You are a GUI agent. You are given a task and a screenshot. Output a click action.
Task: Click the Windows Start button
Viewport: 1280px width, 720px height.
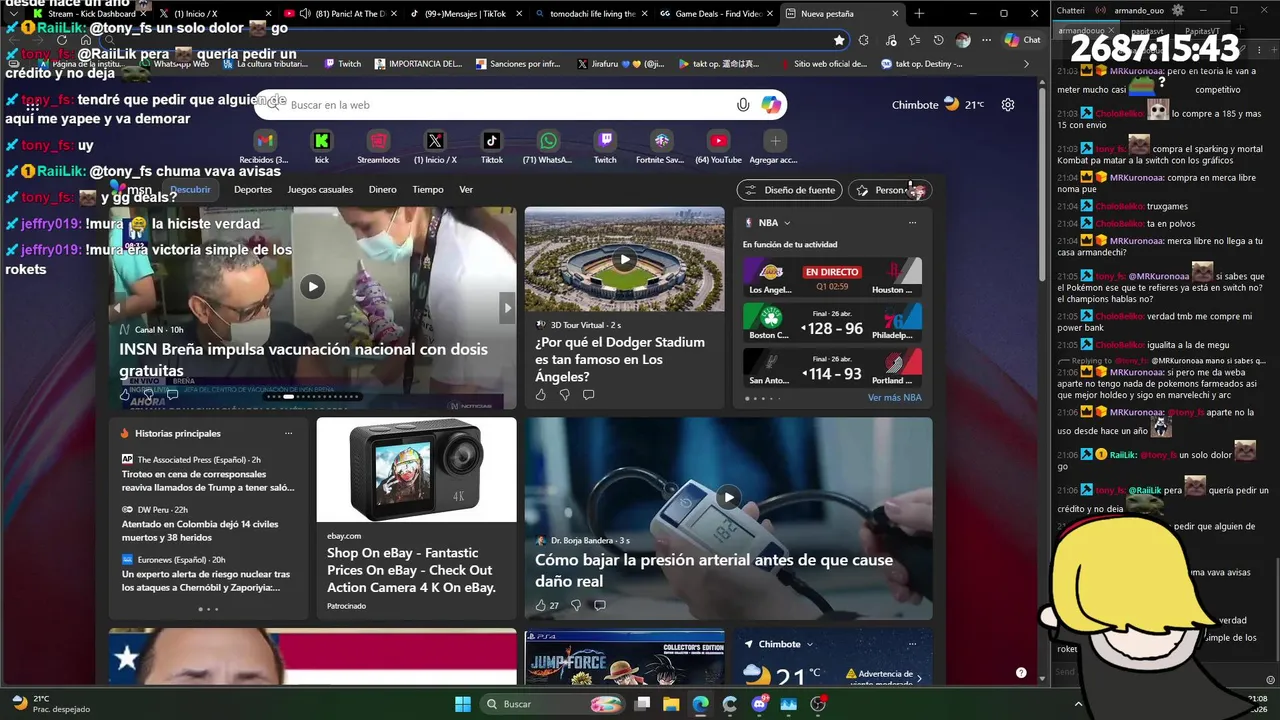[463, 704]
